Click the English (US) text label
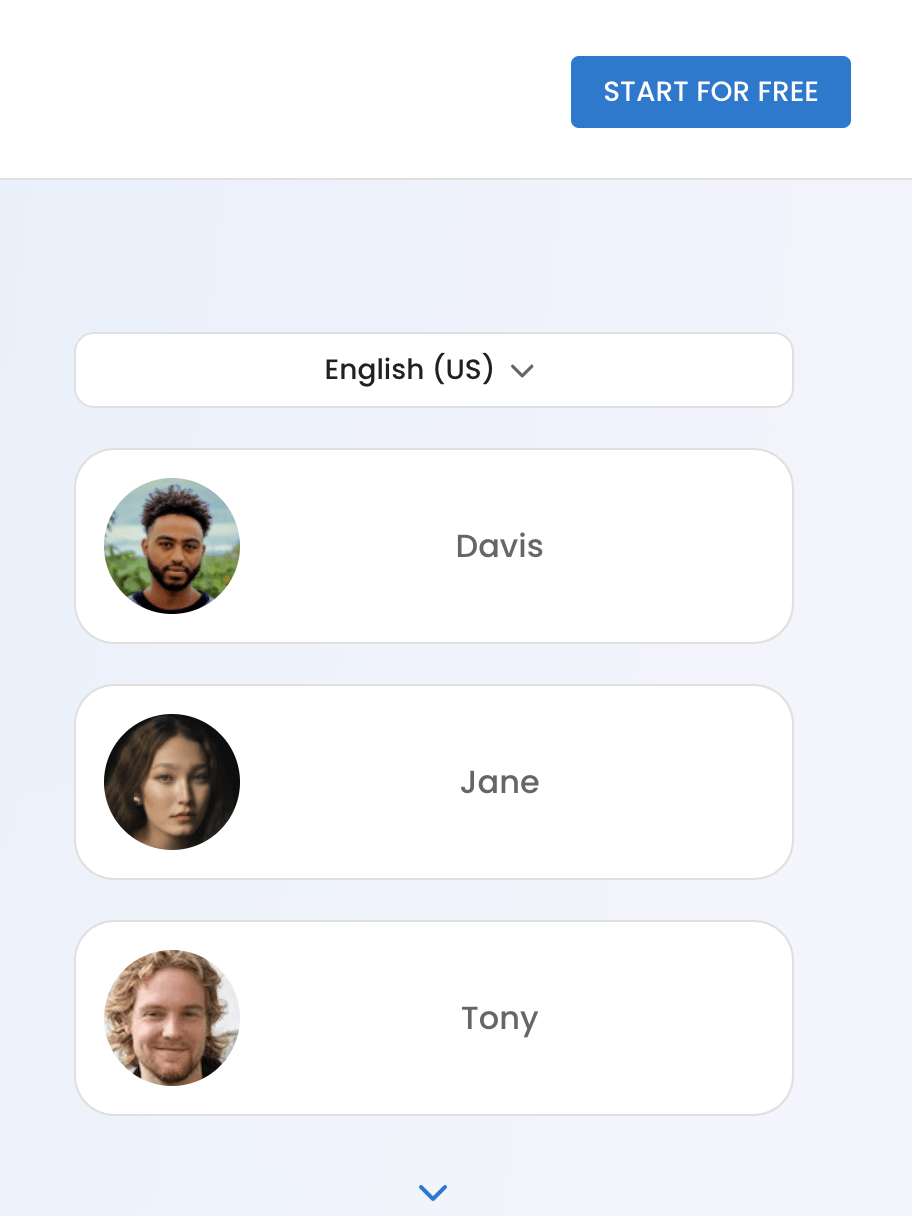The height and width of the screenshot is (1216, 912). 409,370
